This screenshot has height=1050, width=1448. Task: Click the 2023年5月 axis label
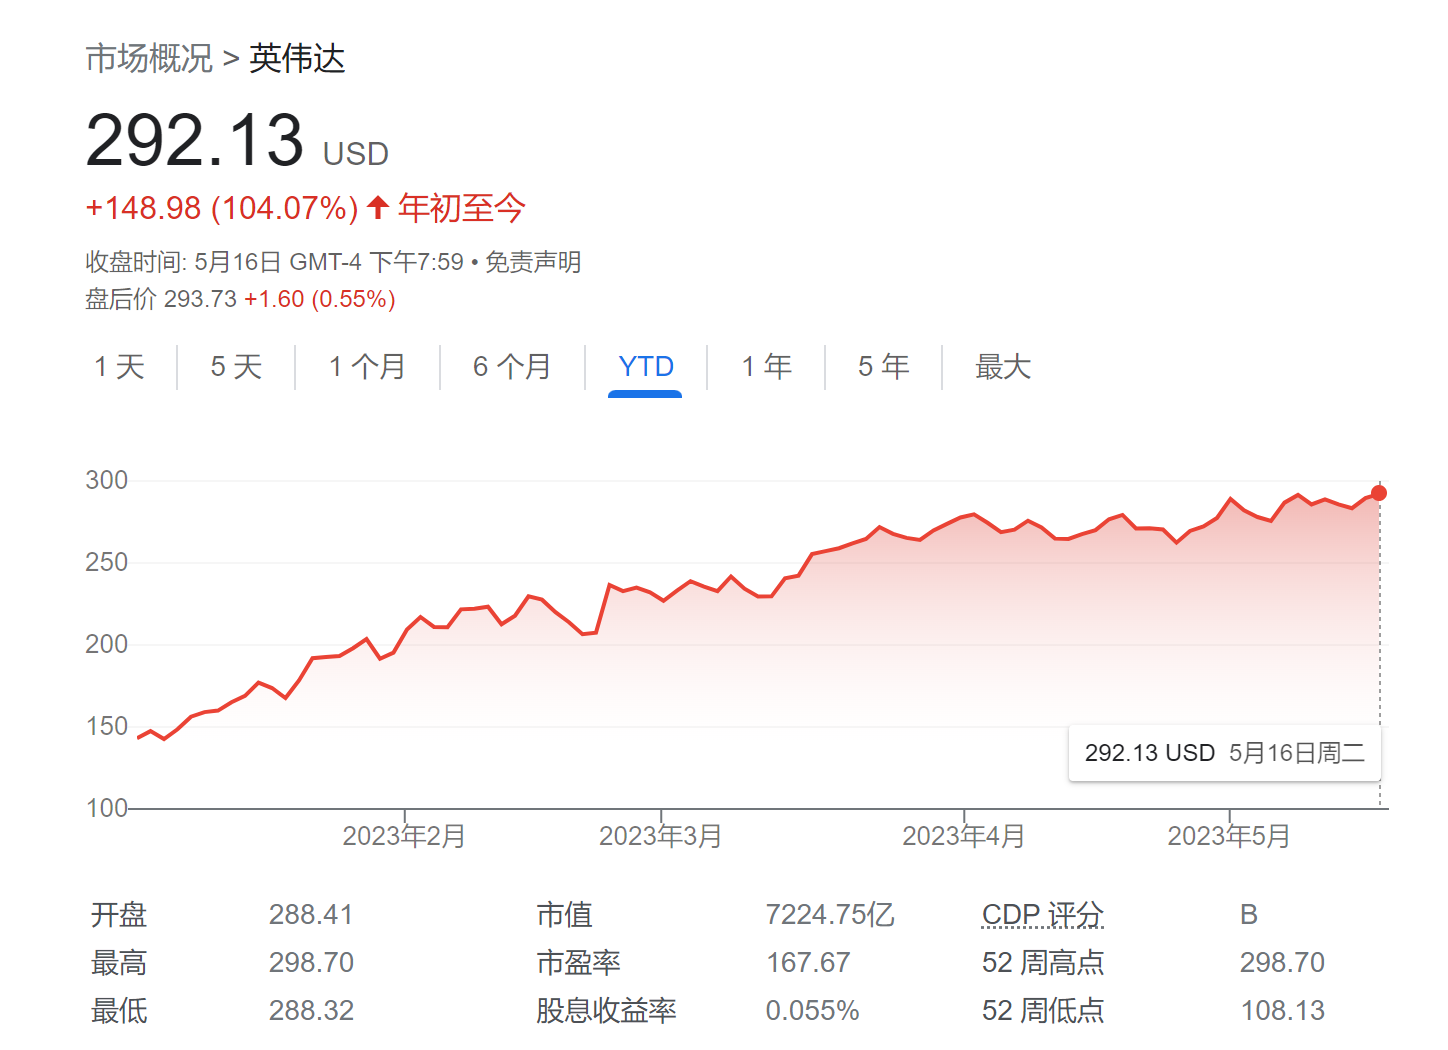1229,836
